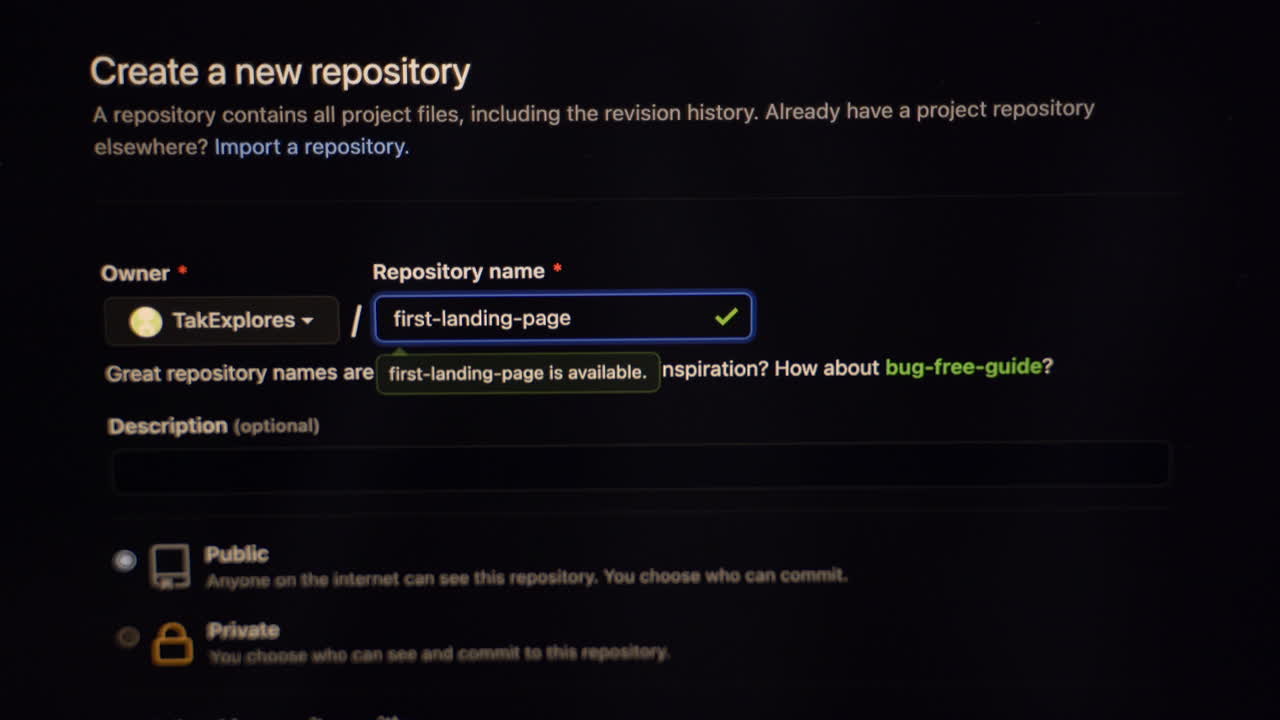
Task: Click the Repository name field label
Action: point(457,270)
